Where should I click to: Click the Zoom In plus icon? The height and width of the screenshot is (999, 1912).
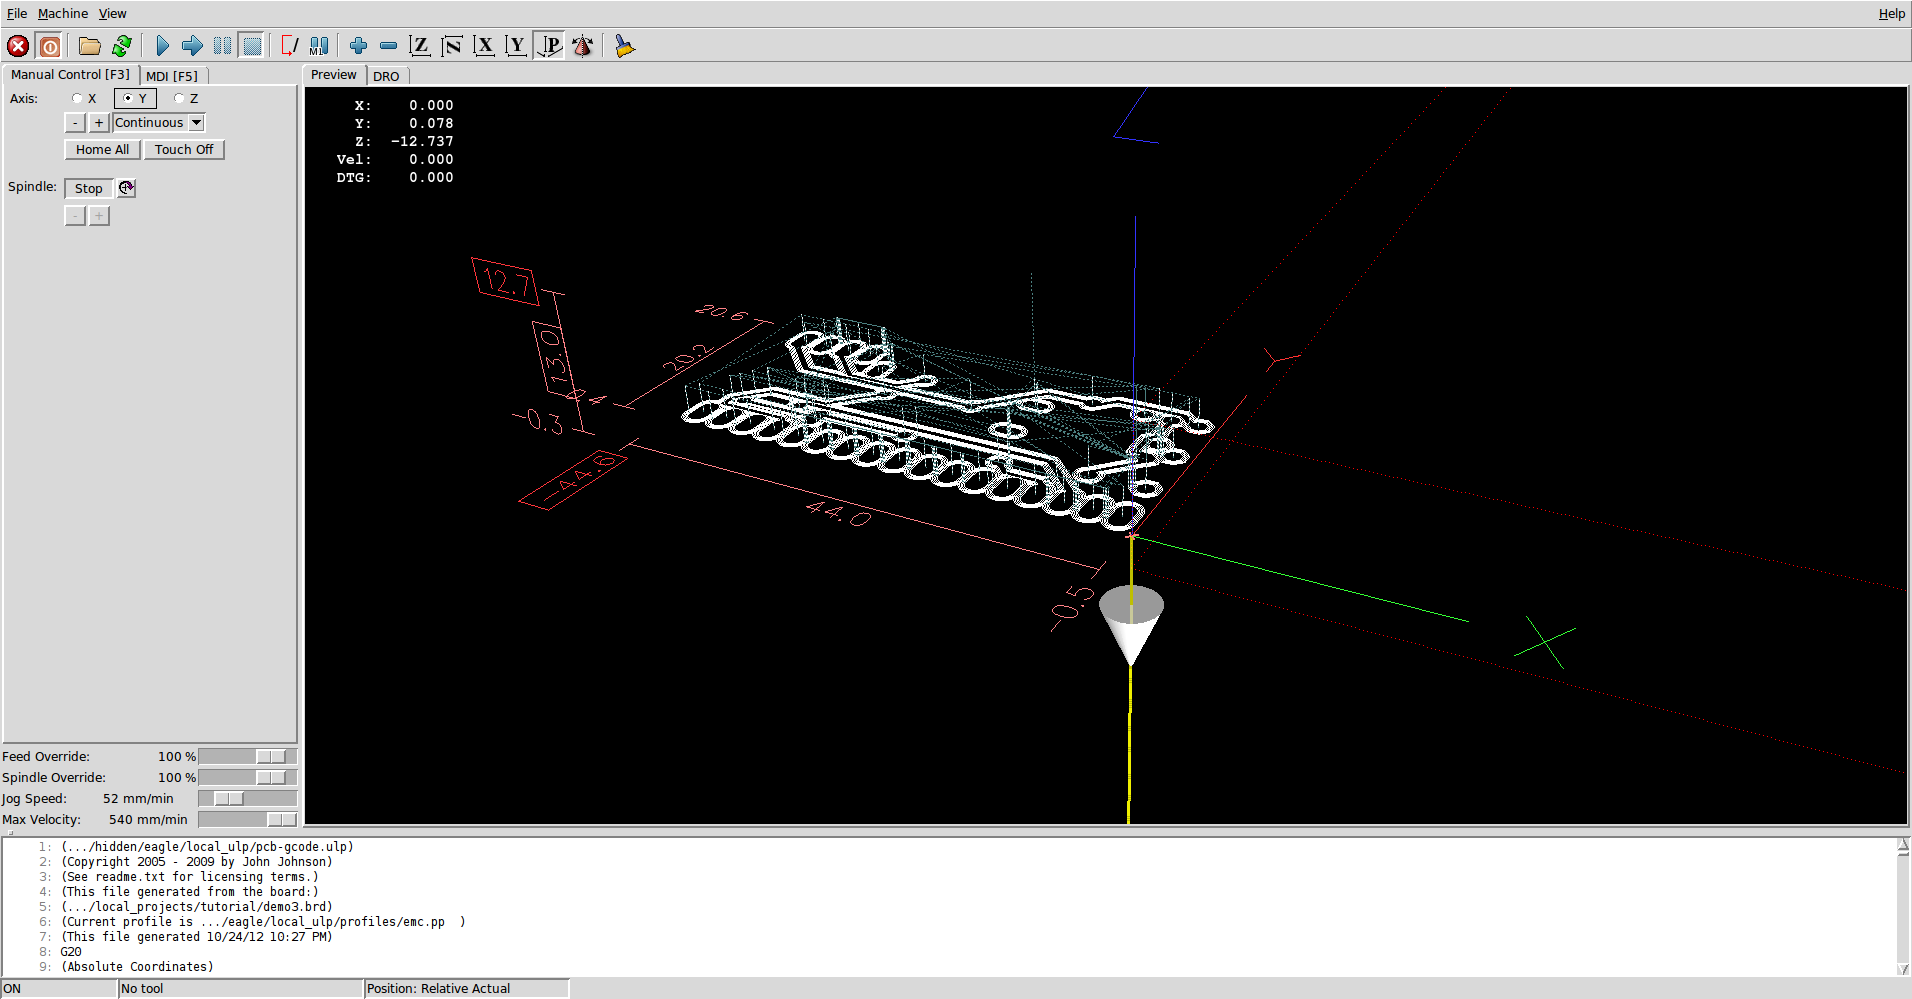pyautogui.click(x=358, y=46)
